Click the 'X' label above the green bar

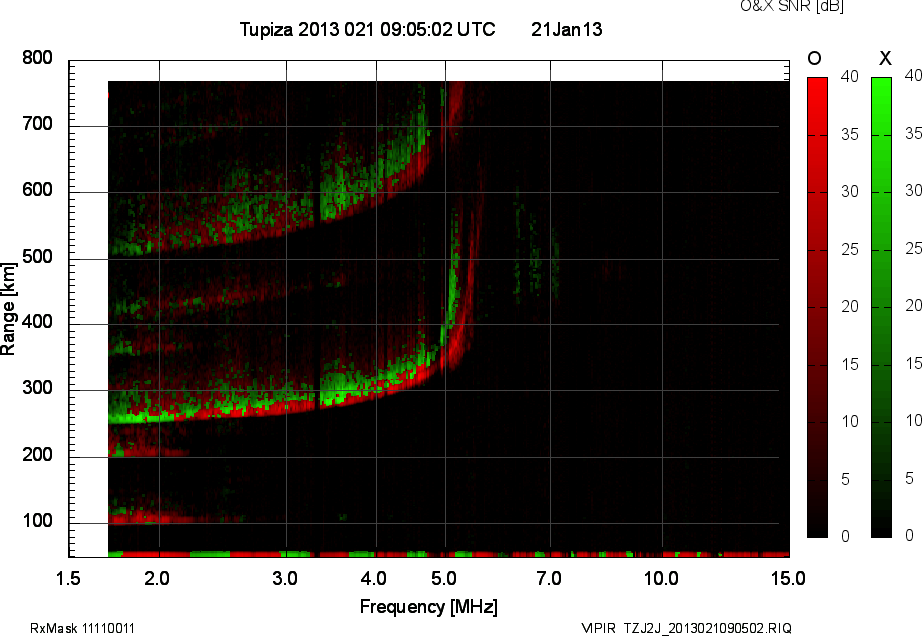click(x=885, y=58)
